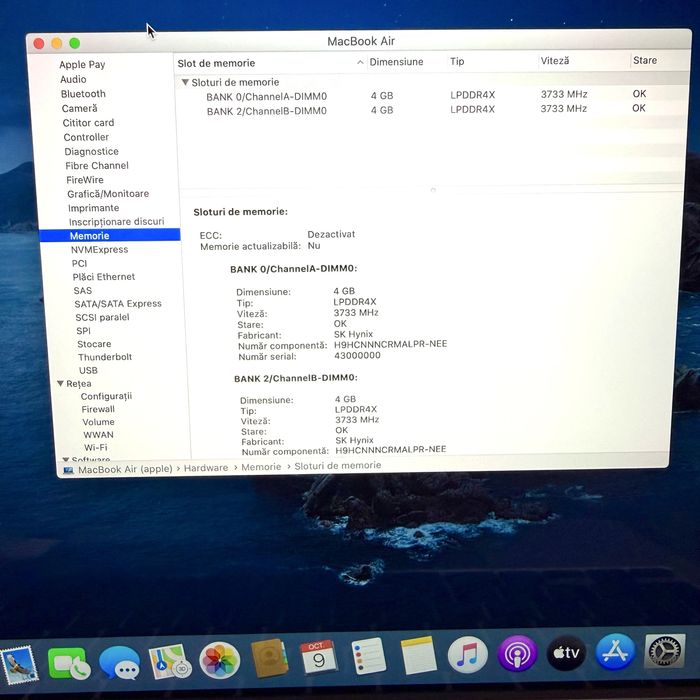Select PCI in sidebar
Viewport: 700px width, 700px height.
(x=79, y=263)
